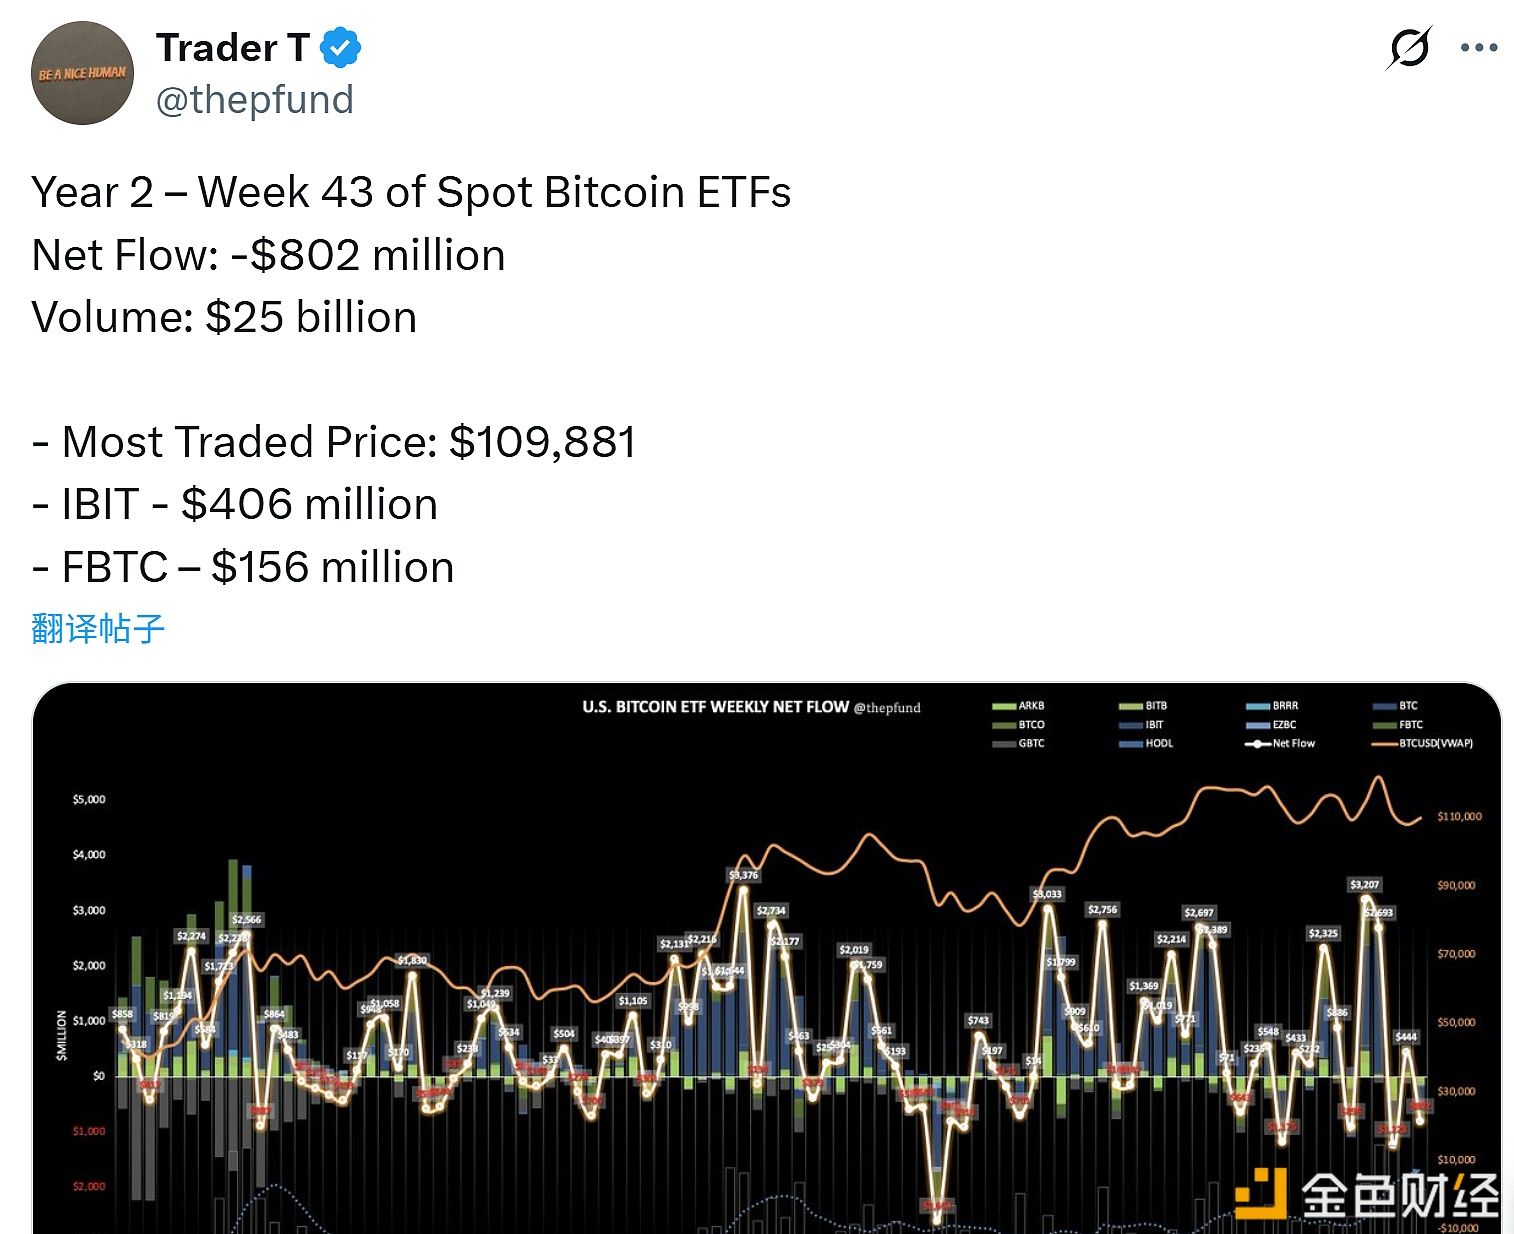1514x1234 pixels.
Task: Select the ARKB legend swatch in the chart
Action: pyautogui.click(x=1003, y=705)
